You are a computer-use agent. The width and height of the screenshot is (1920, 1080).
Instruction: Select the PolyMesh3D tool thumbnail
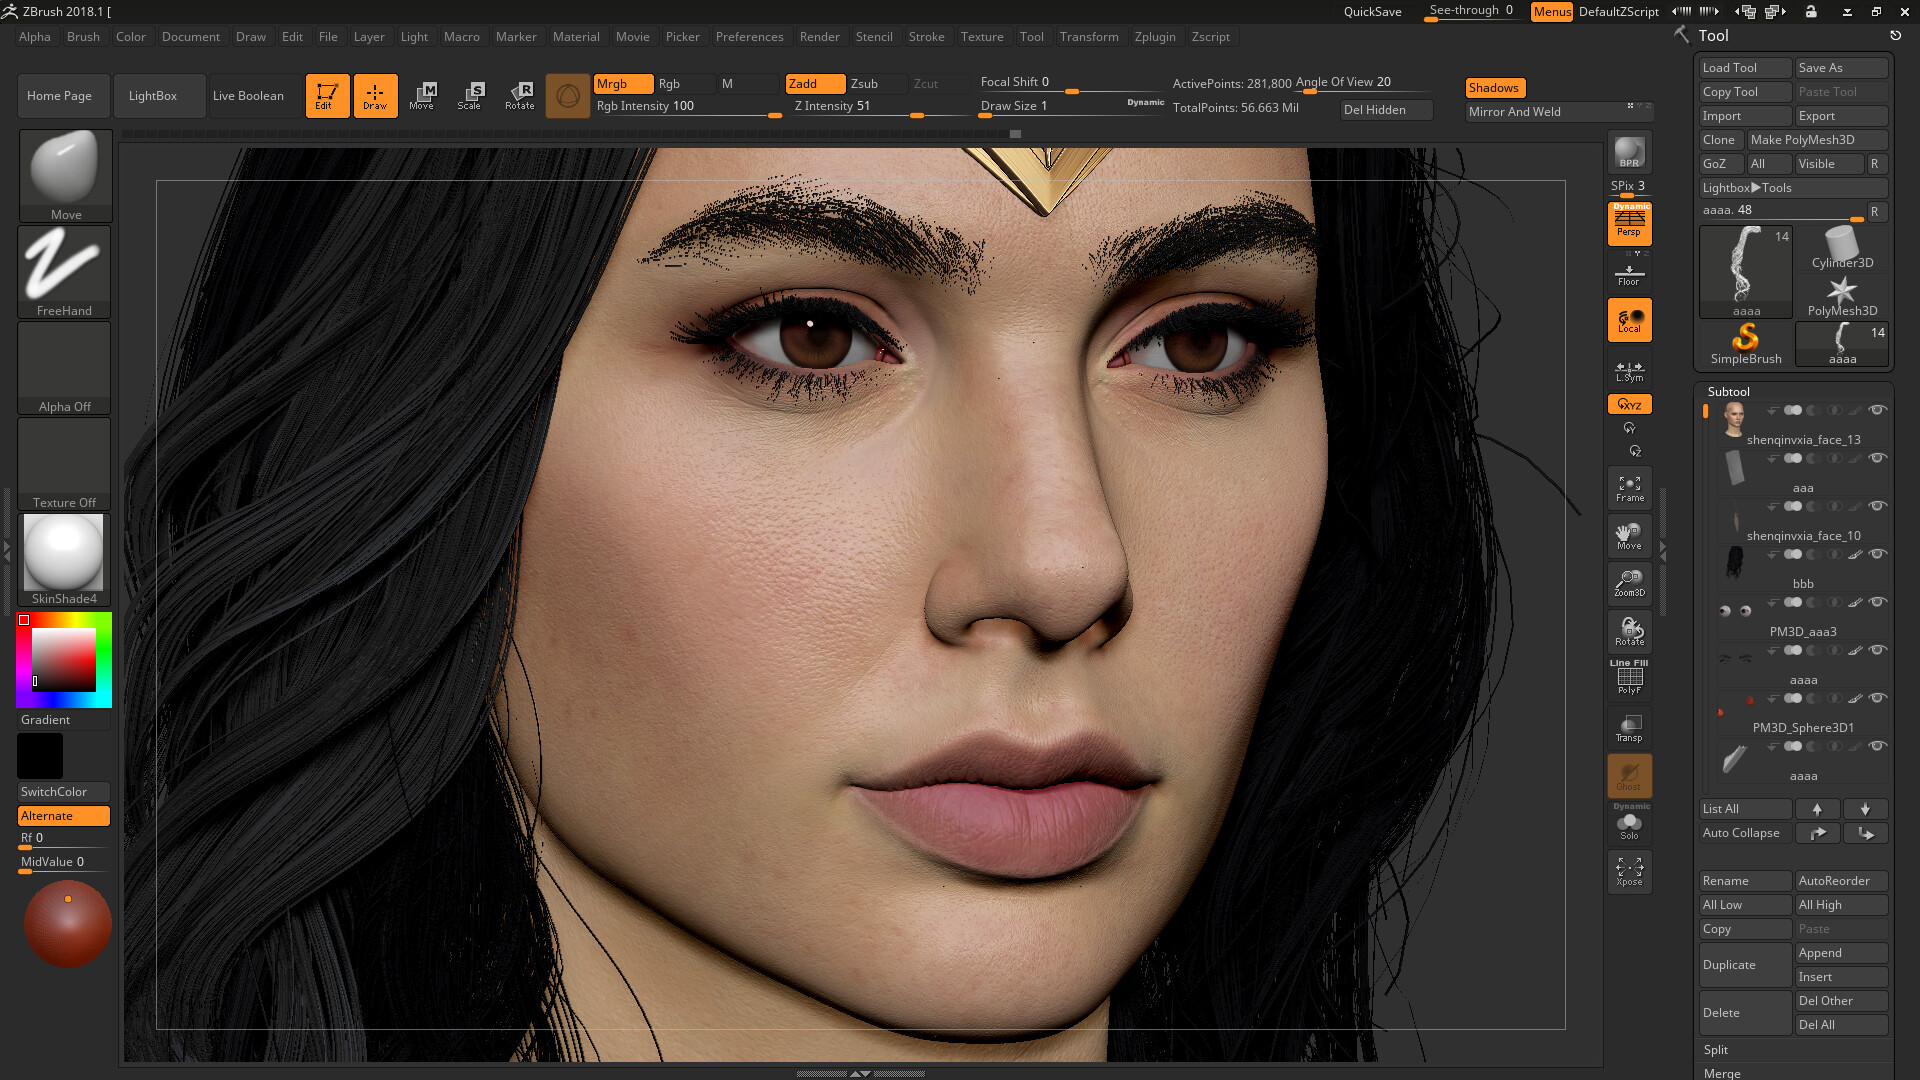coord(1842,296)
